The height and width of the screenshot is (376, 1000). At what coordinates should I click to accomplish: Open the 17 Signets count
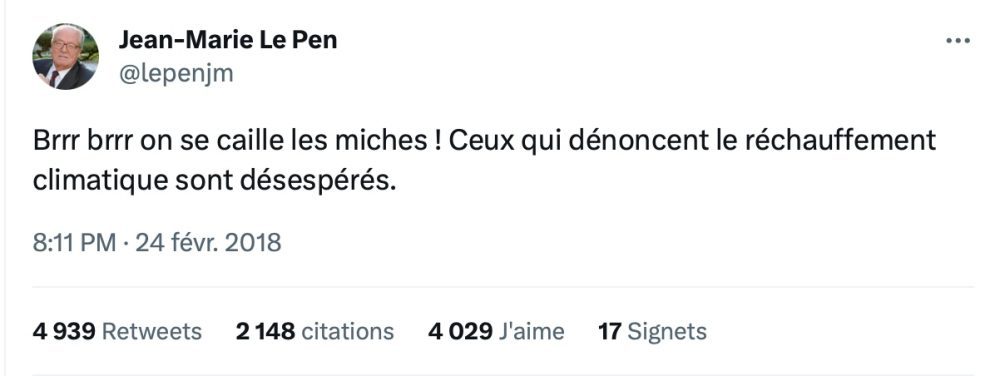pos(652,331)
